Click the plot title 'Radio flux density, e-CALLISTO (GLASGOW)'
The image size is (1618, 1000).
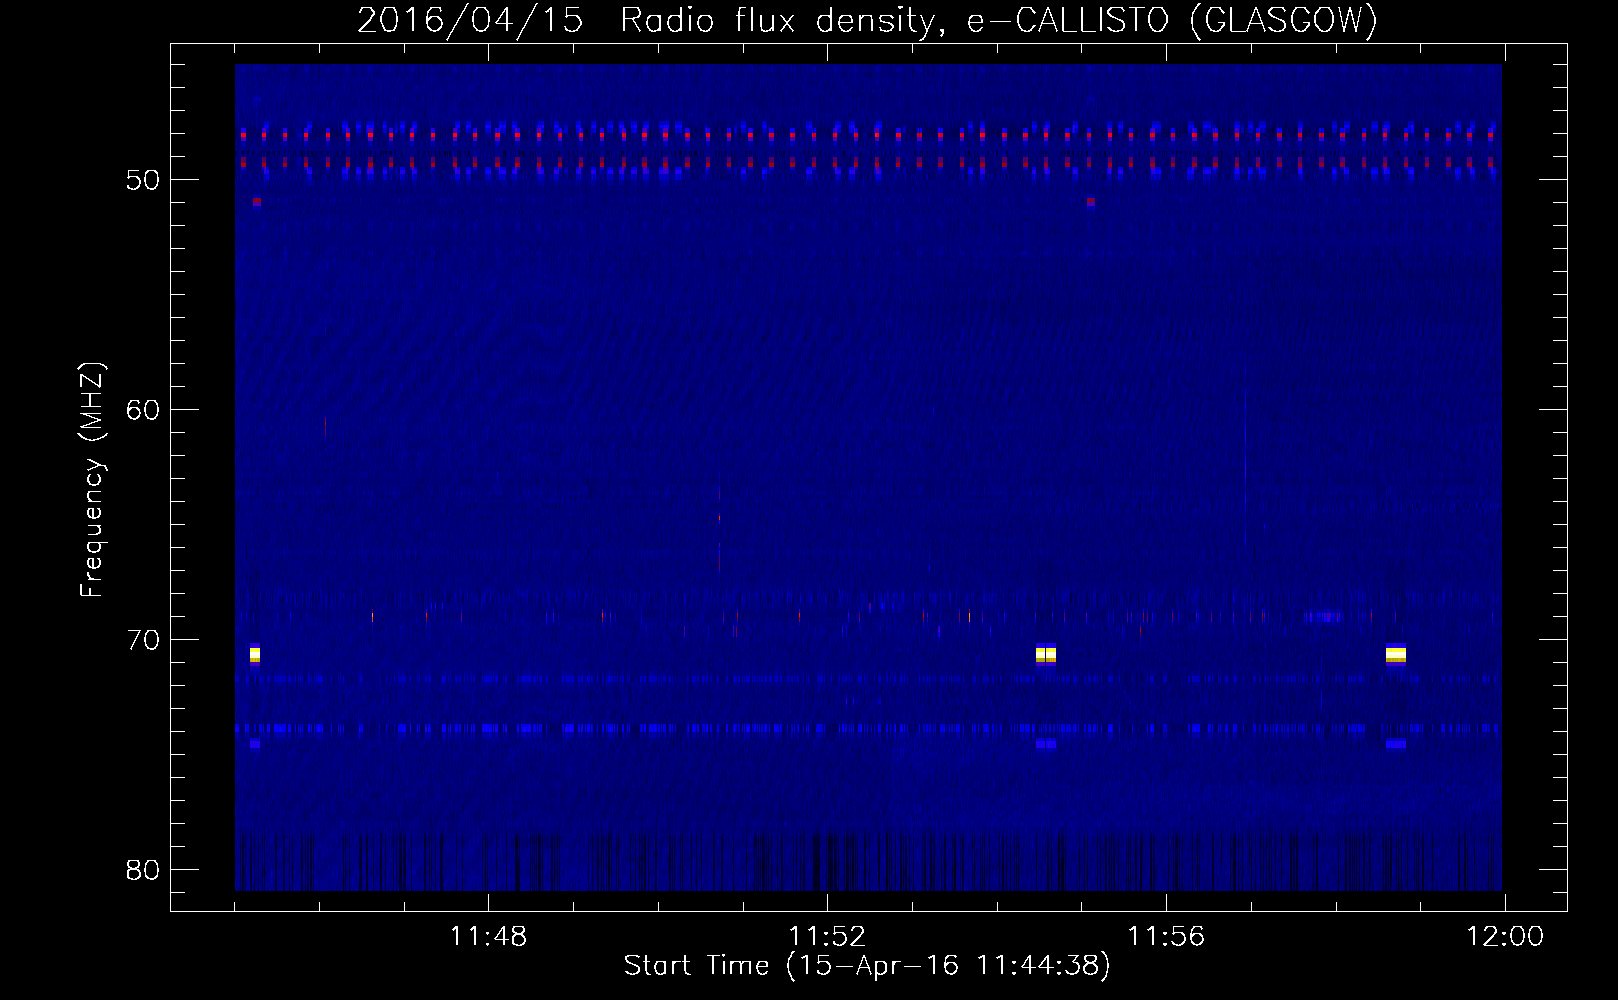(x=999, y=20)
